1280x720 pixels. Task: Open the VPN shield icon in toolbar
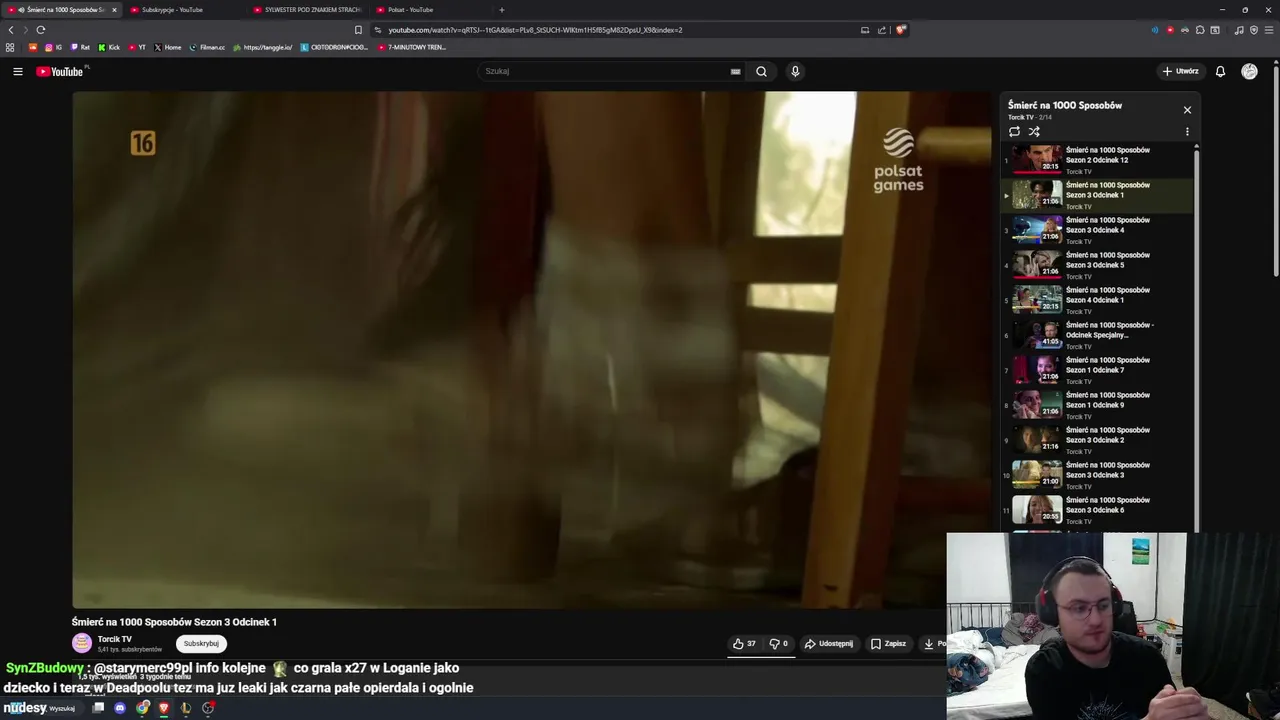pos(1254,30)
